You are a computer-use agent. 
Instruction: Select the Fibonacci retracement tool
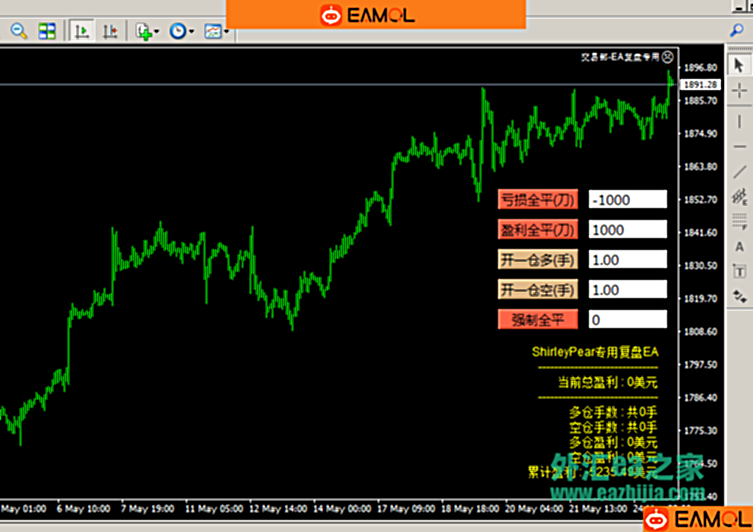point(740,221)
